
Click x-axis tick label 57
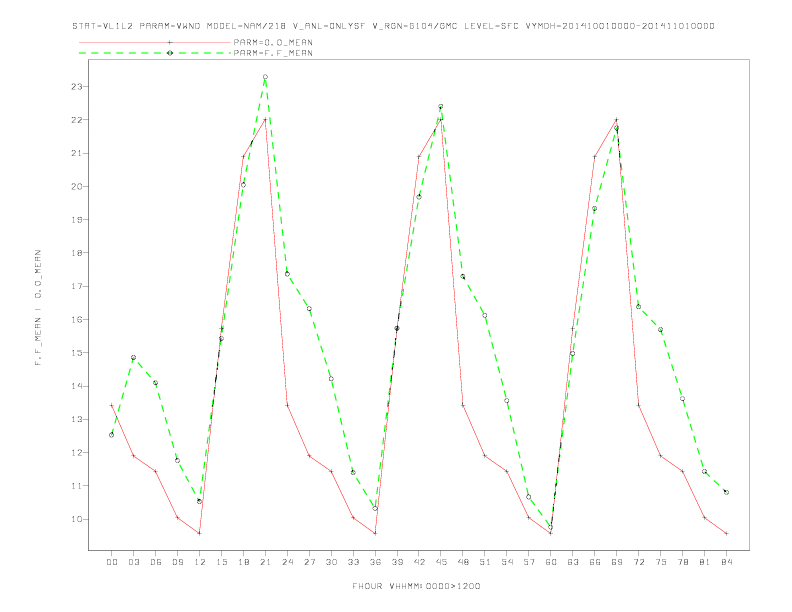529,562
